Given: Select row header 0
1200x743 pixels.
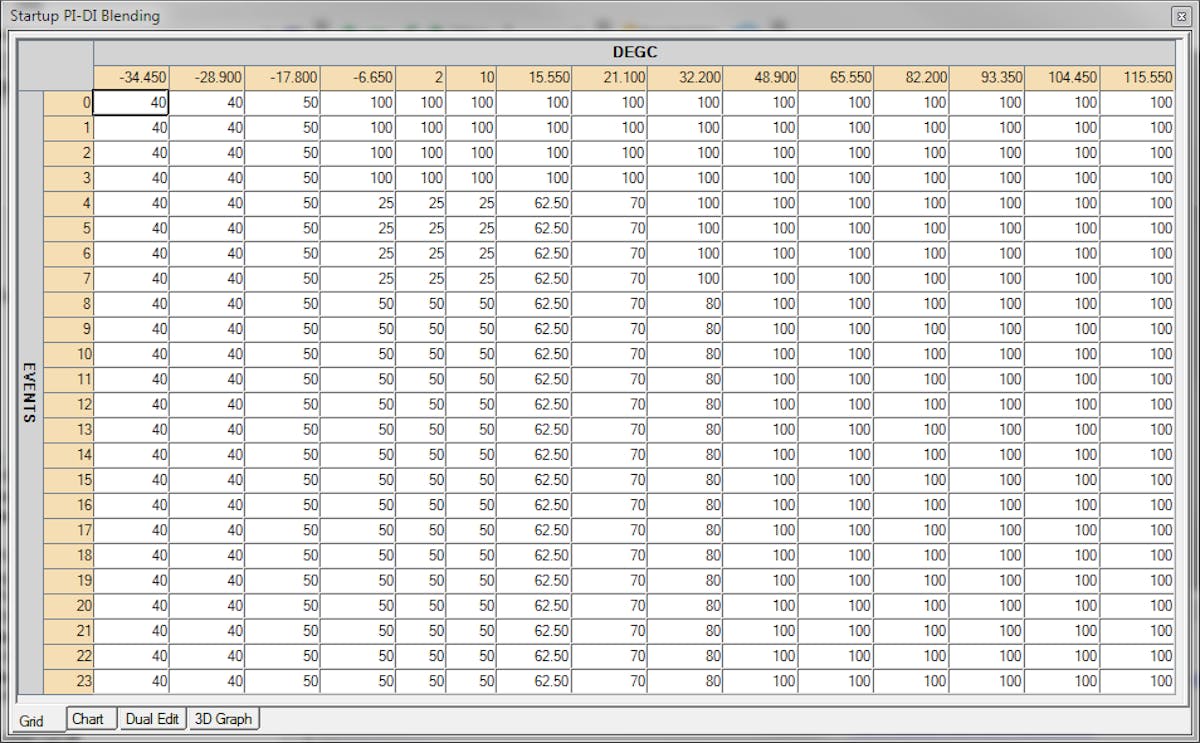Looking at the screenshot, I should point(68,102).
